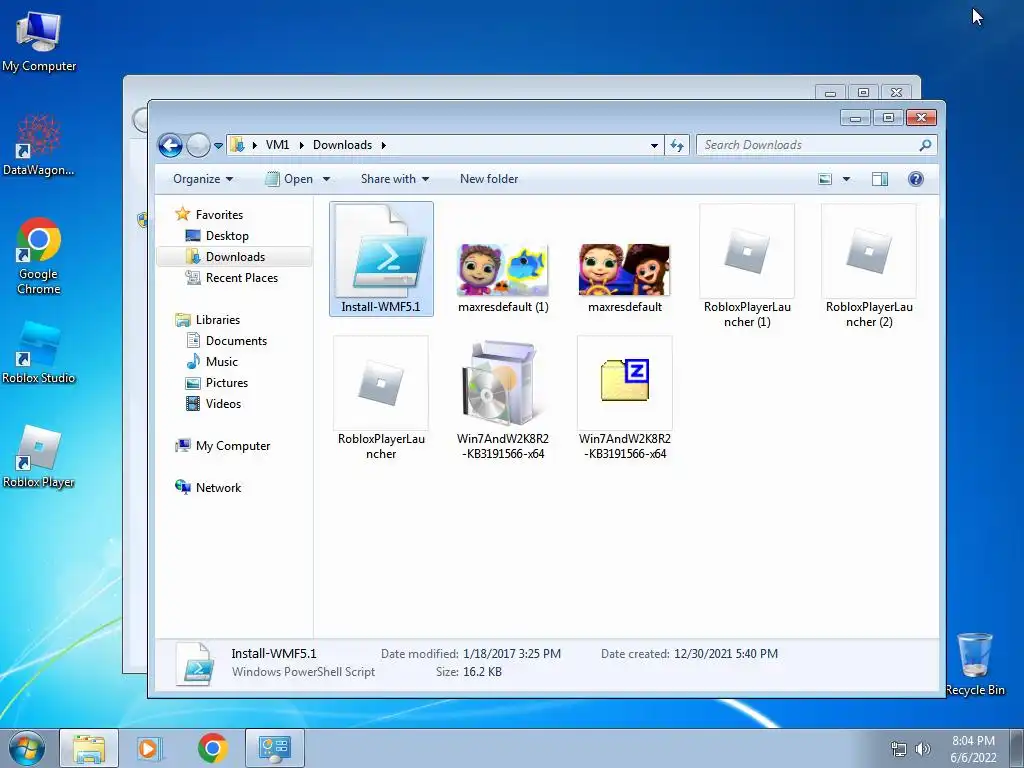
Task: Minimize the background Explorer window
Action: pos(830,93)
